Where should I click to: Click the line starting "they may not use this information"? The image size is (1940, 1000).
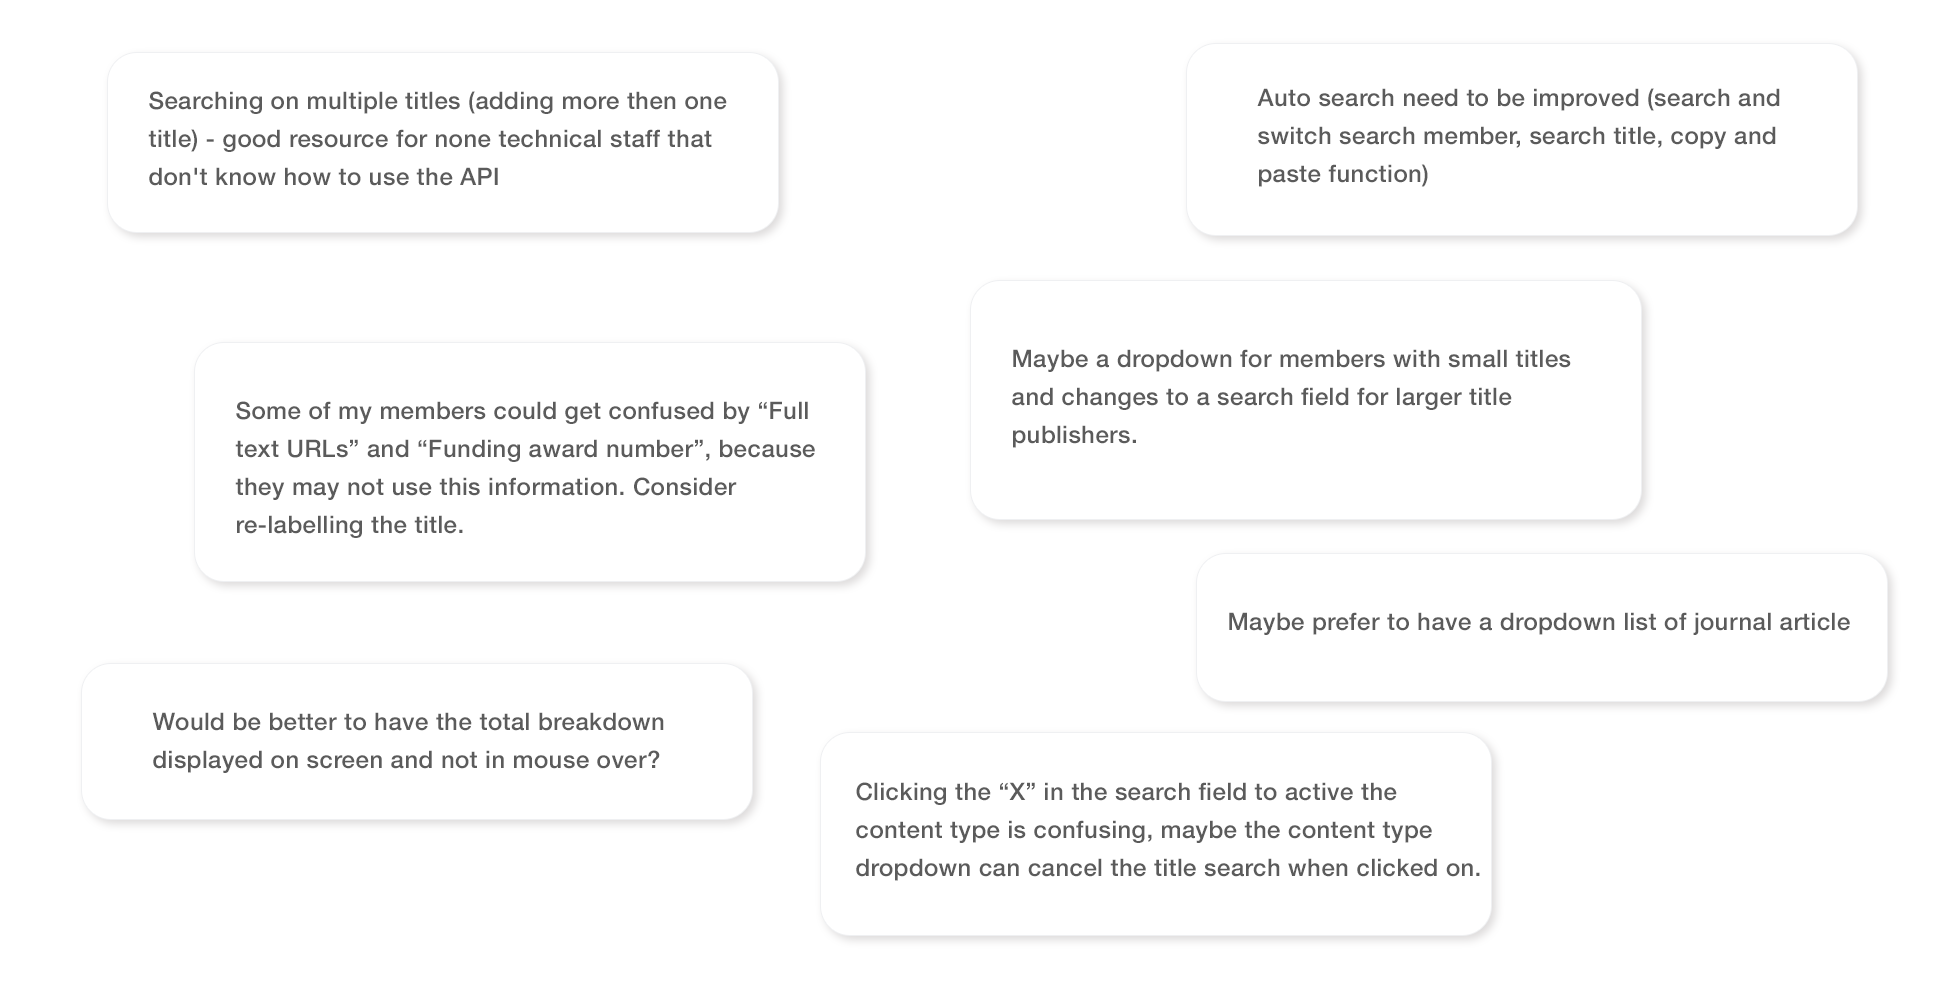tap(485, 487)
